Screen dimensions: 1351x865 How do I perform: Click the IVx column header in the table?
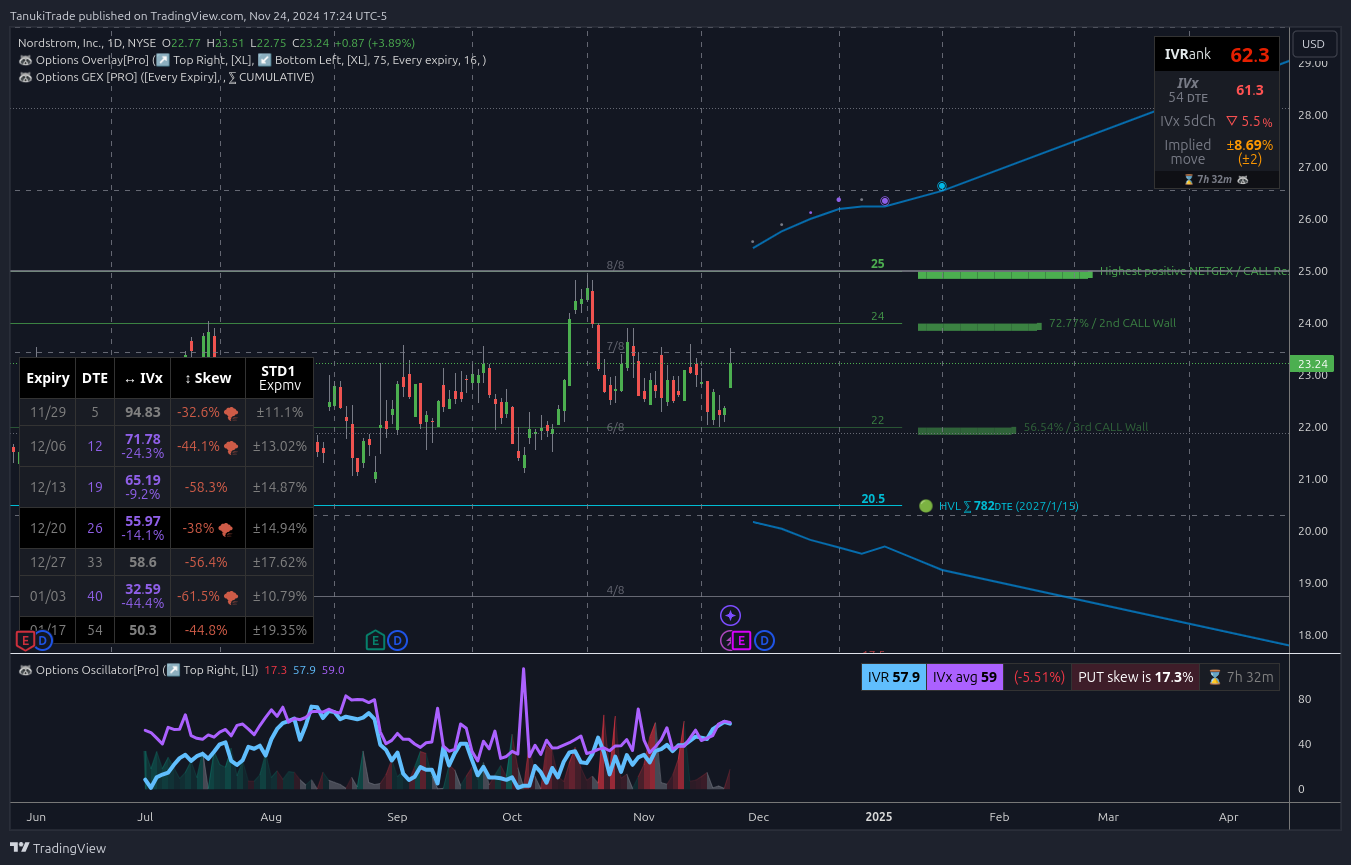click(x=144, y=378)
